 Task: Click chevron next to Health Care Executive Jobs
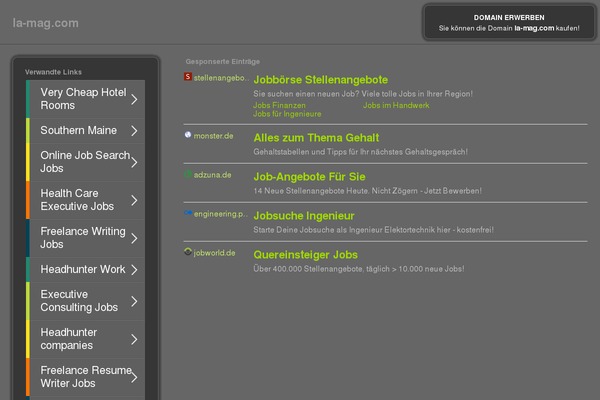coord(134,200)
